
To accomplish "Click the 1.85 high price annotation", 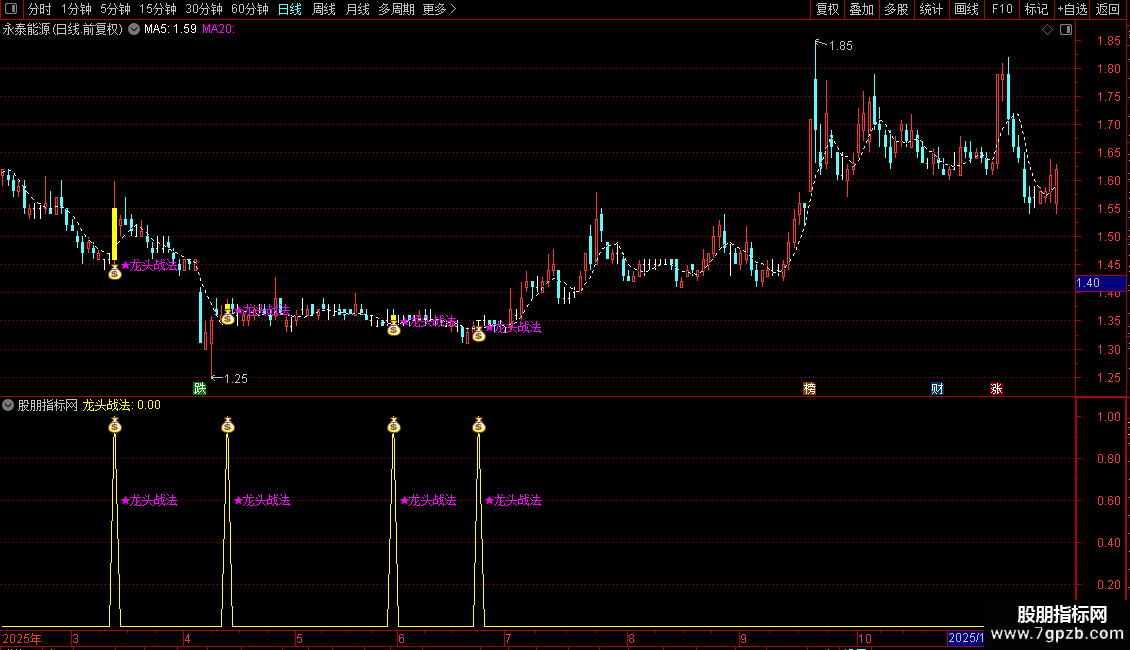I will [840, 45].
